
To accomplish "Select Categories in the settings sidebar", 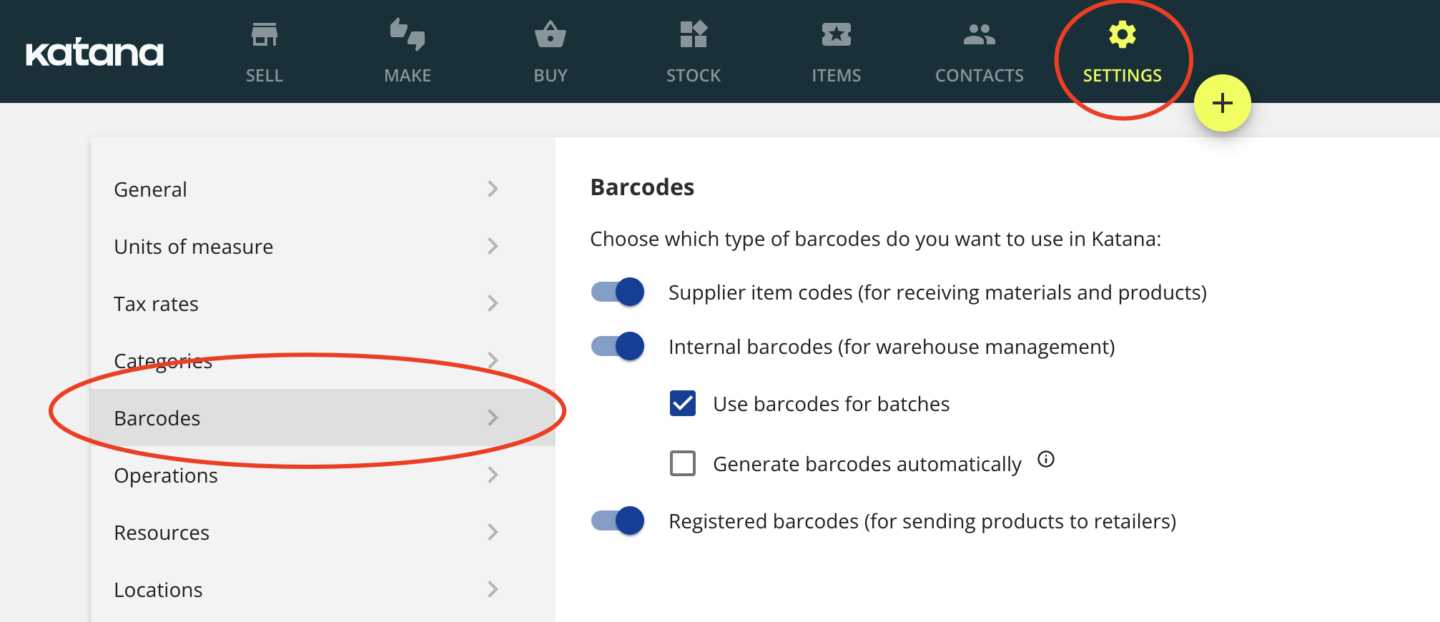I will tap(300, 360).
